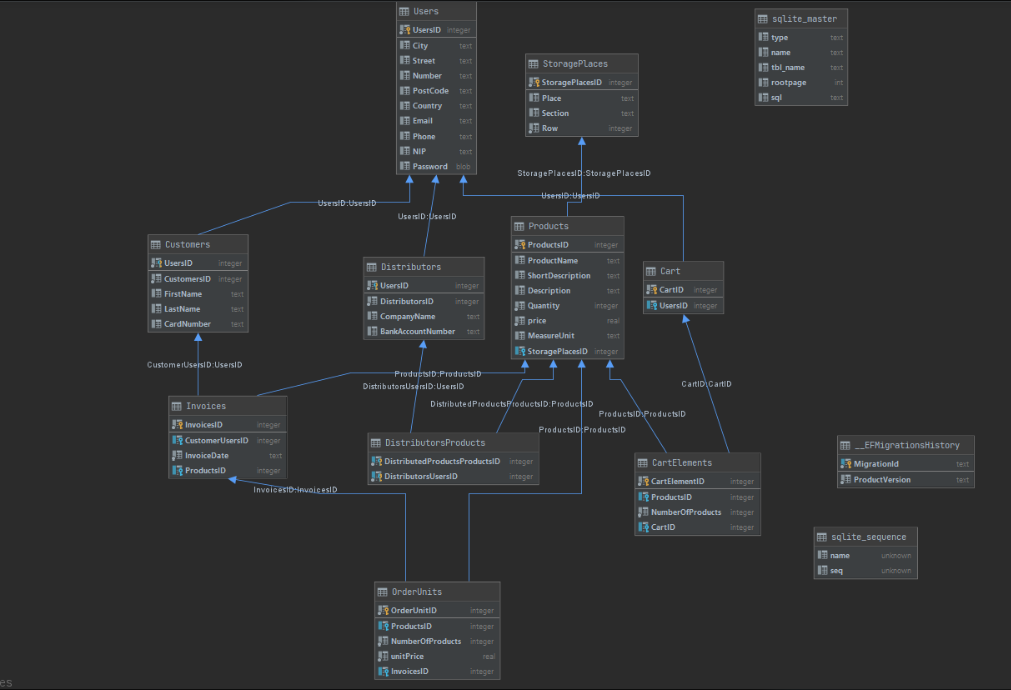The height and width of the screenshot is (690, 1011).
Task: Click the column icon beside price in Products
Action: [x=520, y=320]
